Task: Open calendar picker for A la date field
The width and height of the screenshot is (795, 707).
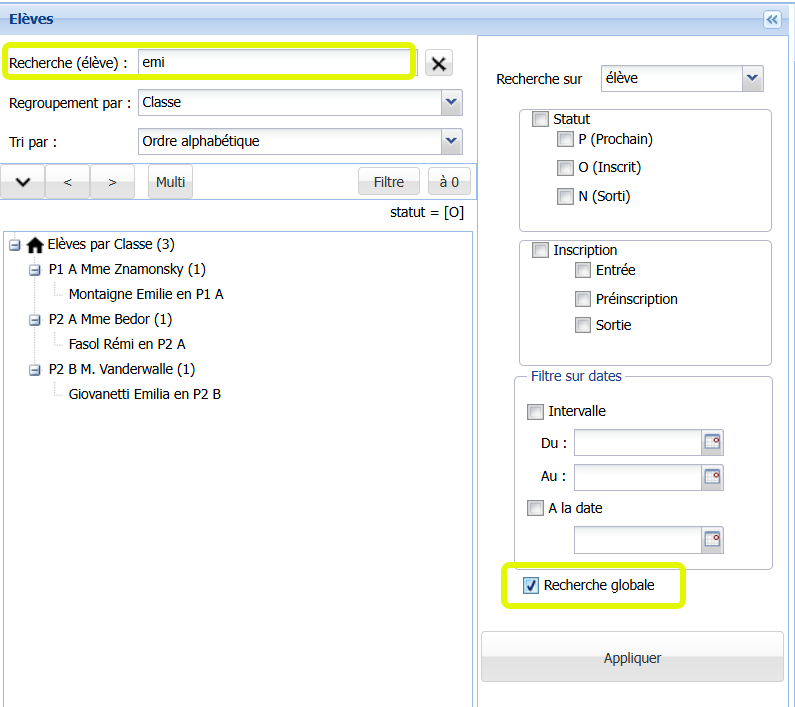Action: pyautogui.click(x=712, y=540)
